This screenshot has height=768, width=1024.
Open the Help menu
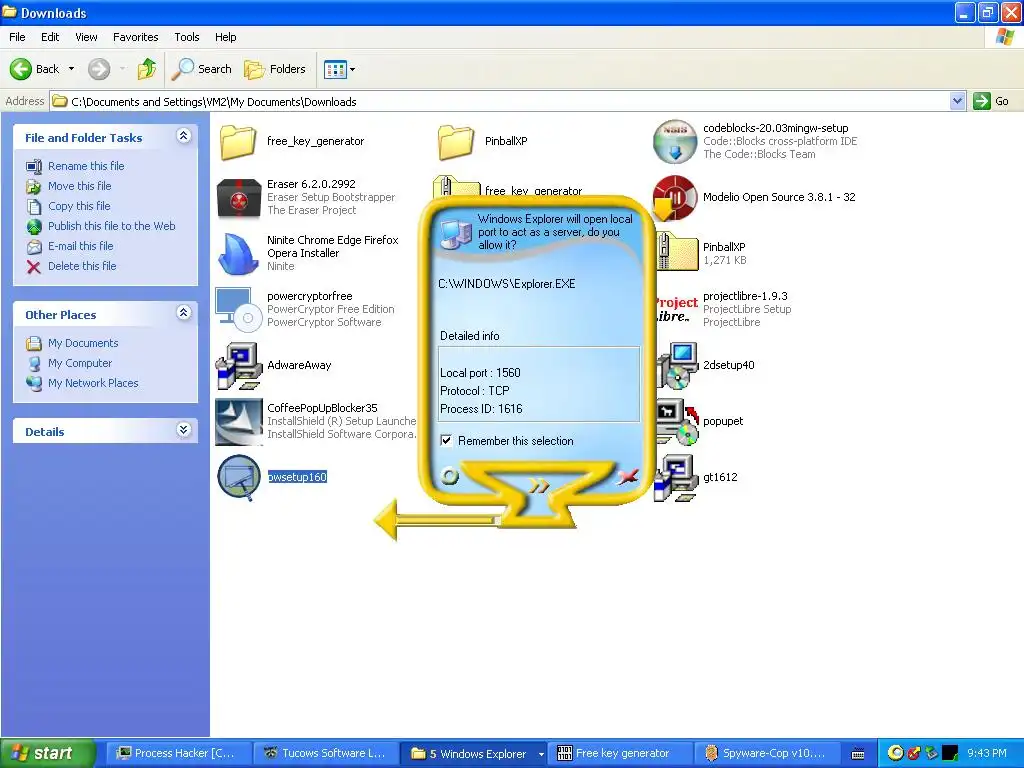(x=225, y=37)
